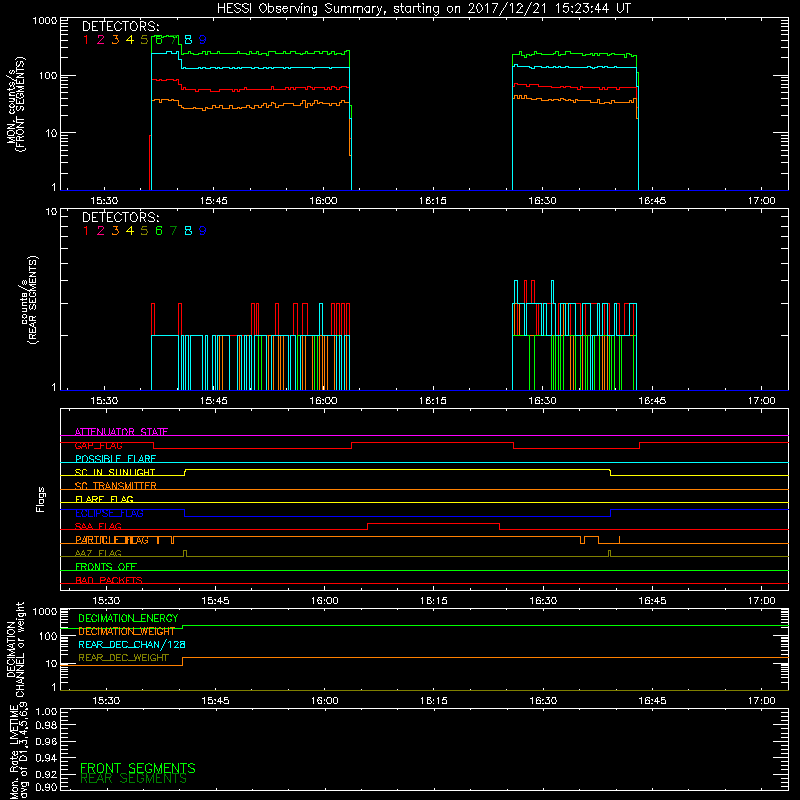Click the DECIMATION_WEIGHT legend label
This screenshot has height=800, width=800.
click(x=127, y=632)
